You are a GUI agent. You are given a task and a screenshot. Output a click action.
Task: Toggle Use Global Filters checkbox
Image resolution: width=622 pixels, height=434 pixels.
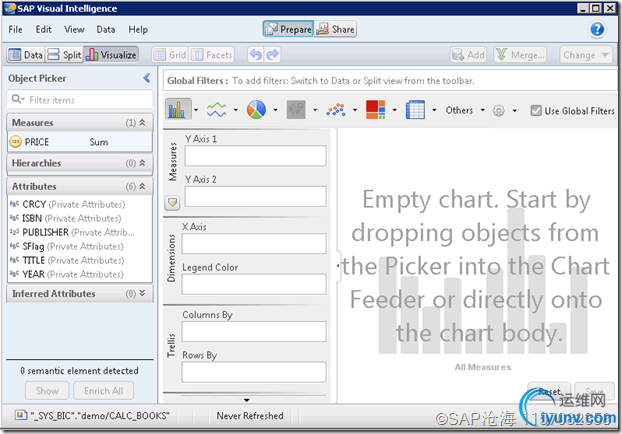point(536,111)
